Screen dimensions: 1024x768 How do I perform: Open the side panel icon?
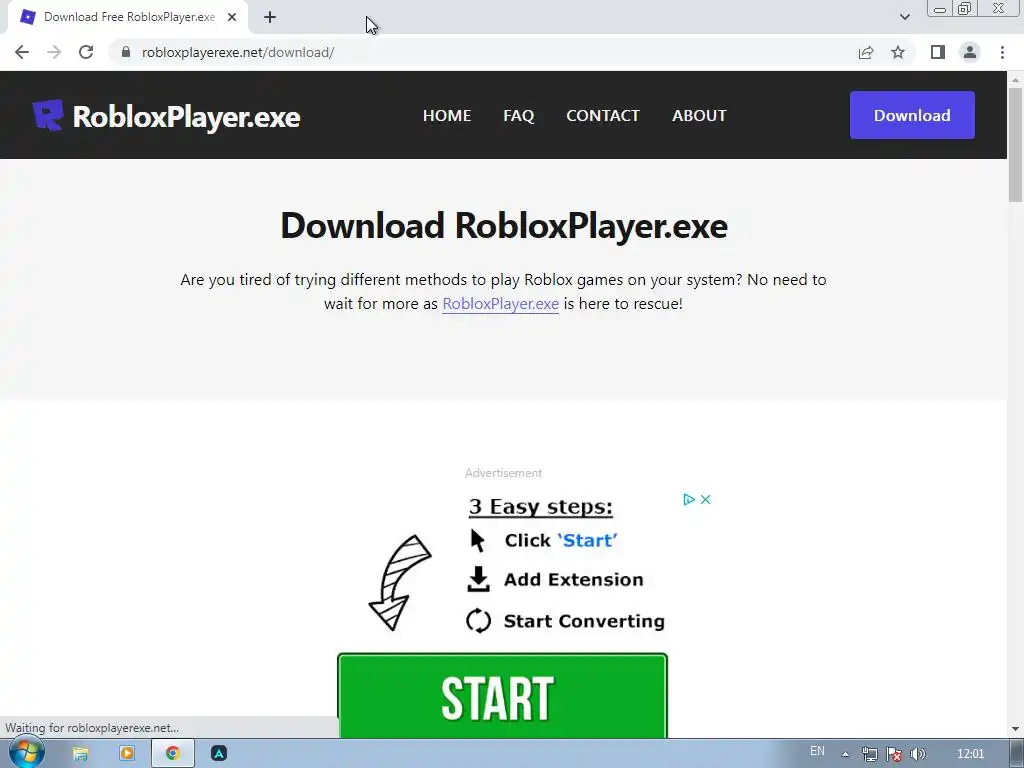click(x=938, y=52)
